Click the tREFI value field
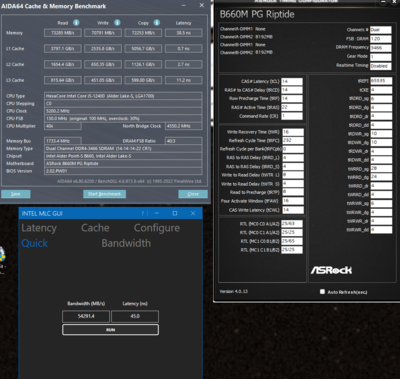Image resolution: width=400 pixels, height=379 pixels. [381, 81]
